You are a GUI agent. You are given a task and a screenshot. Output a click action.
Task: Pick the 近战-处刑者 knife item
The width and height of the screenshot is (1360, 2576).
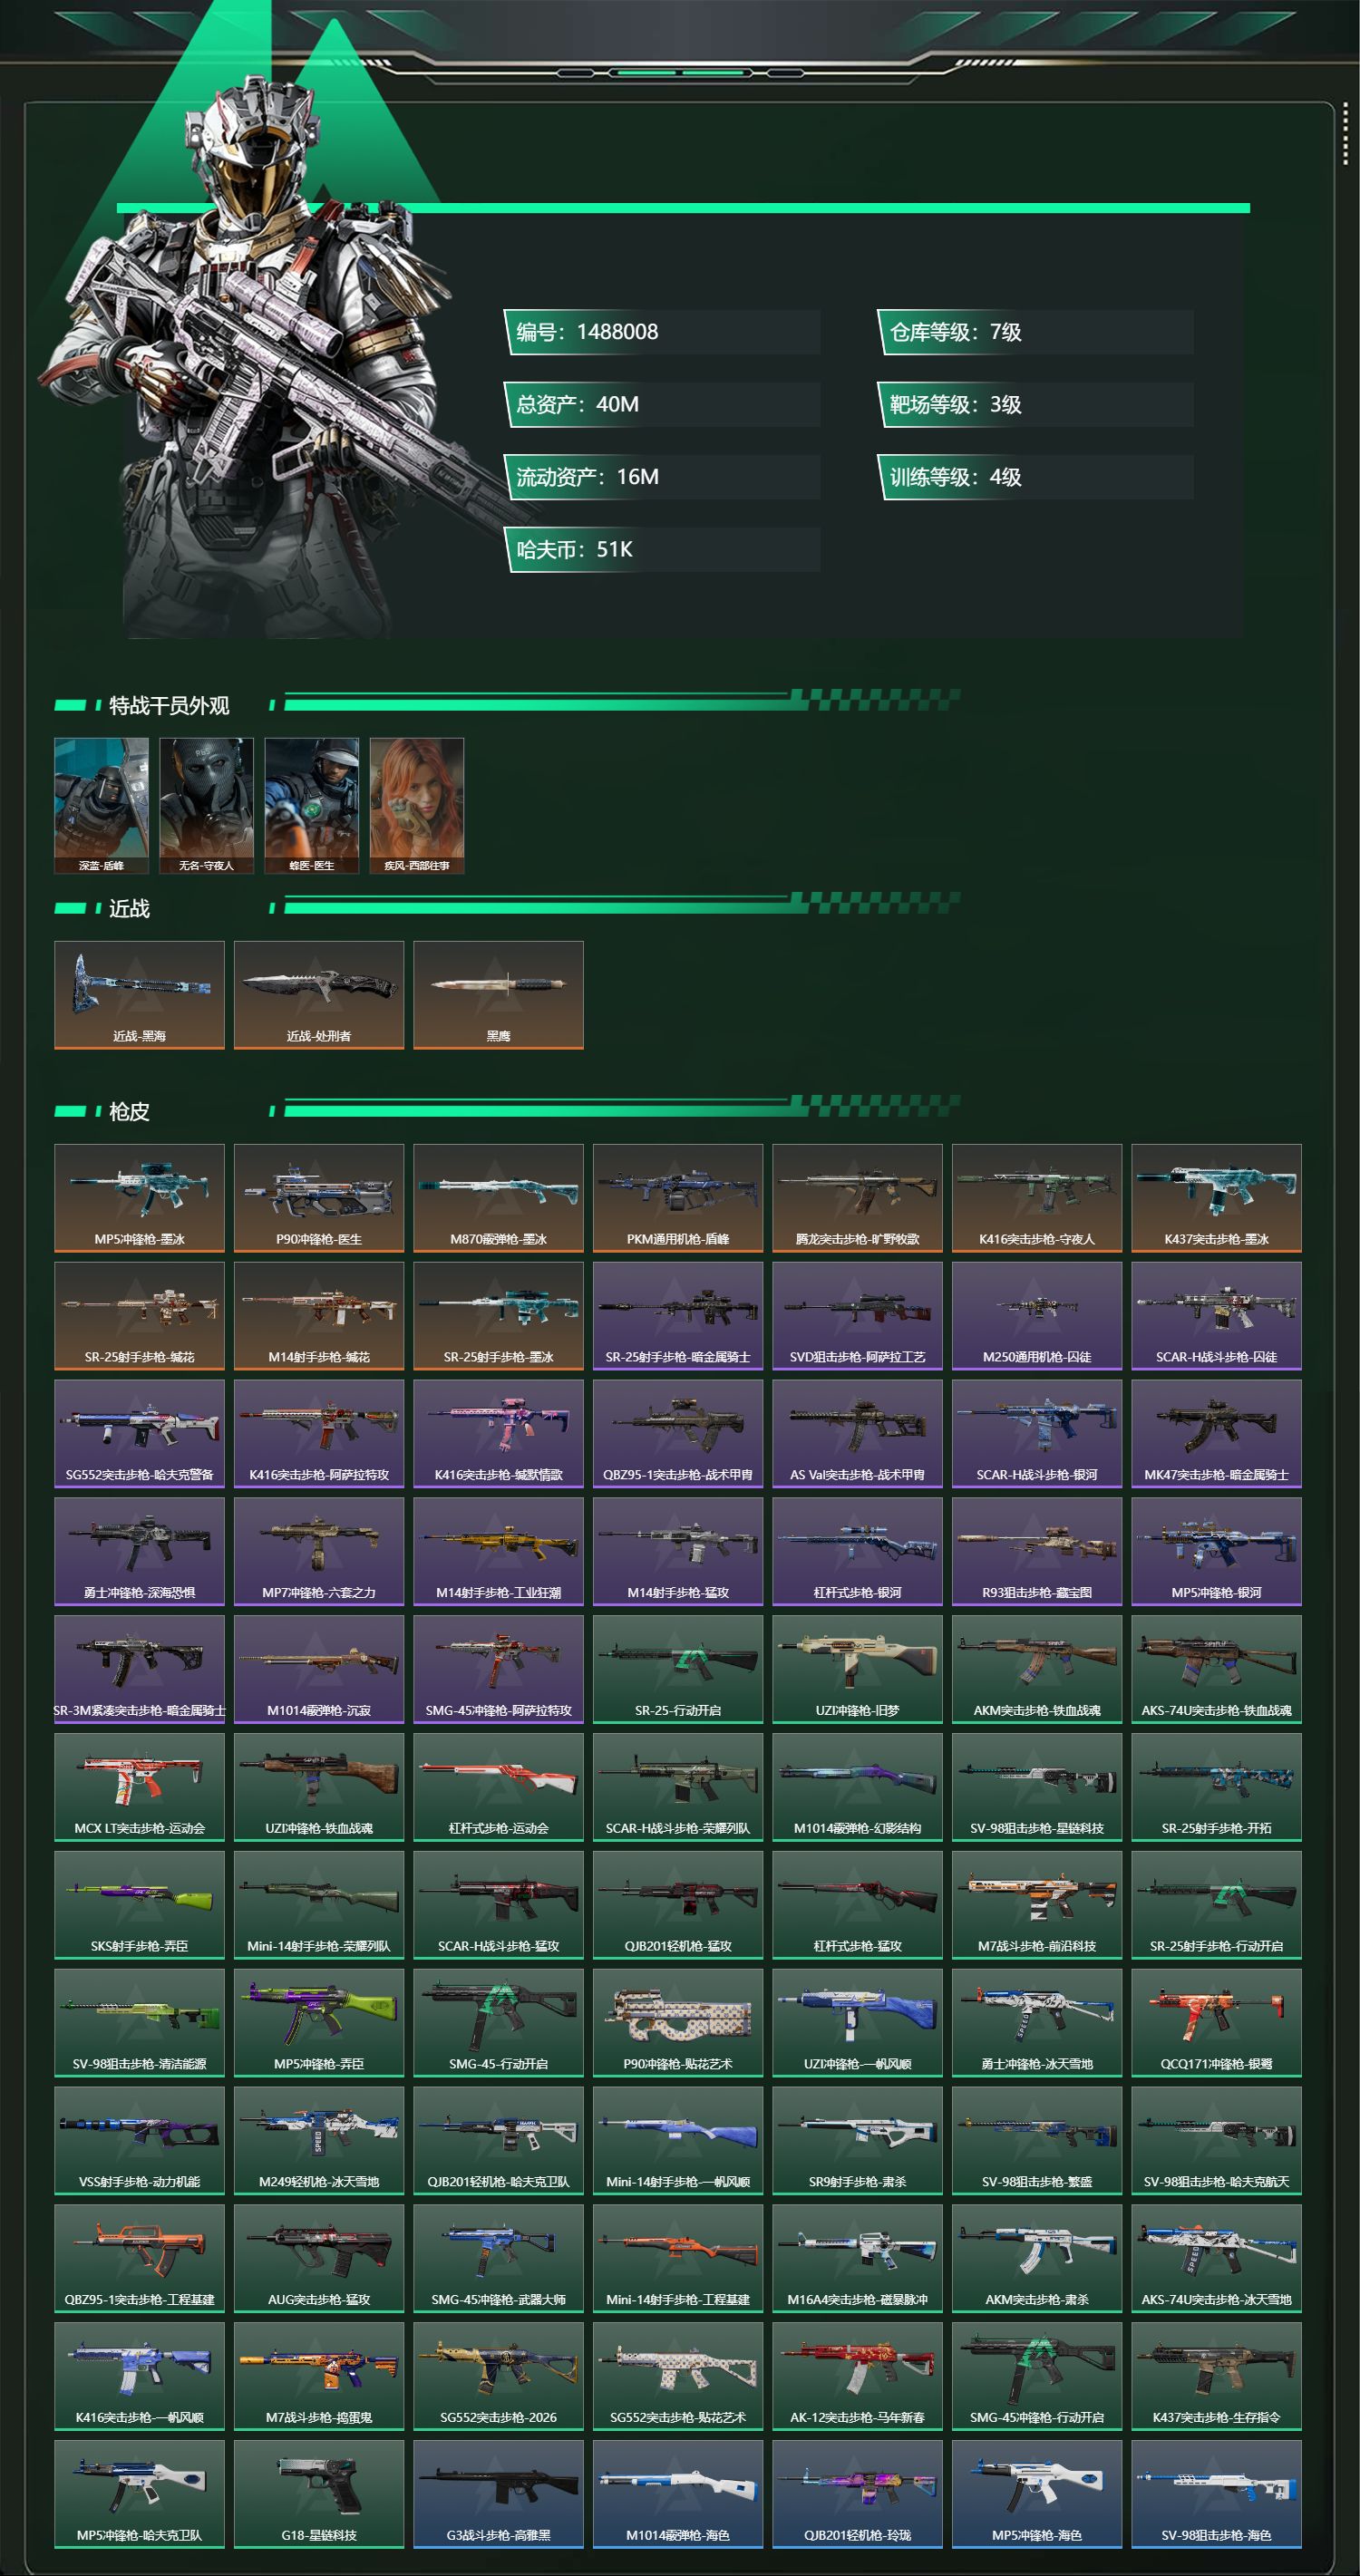pos(319,995)
